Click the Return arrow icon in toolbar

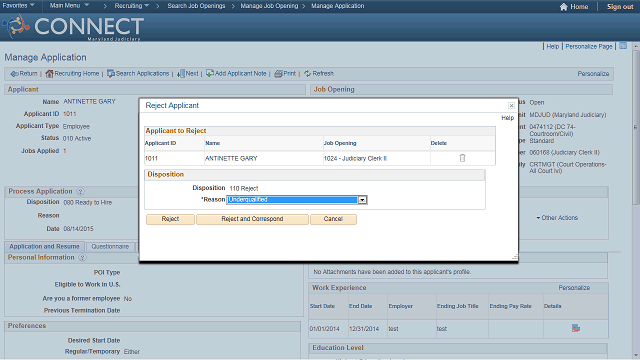14,74
